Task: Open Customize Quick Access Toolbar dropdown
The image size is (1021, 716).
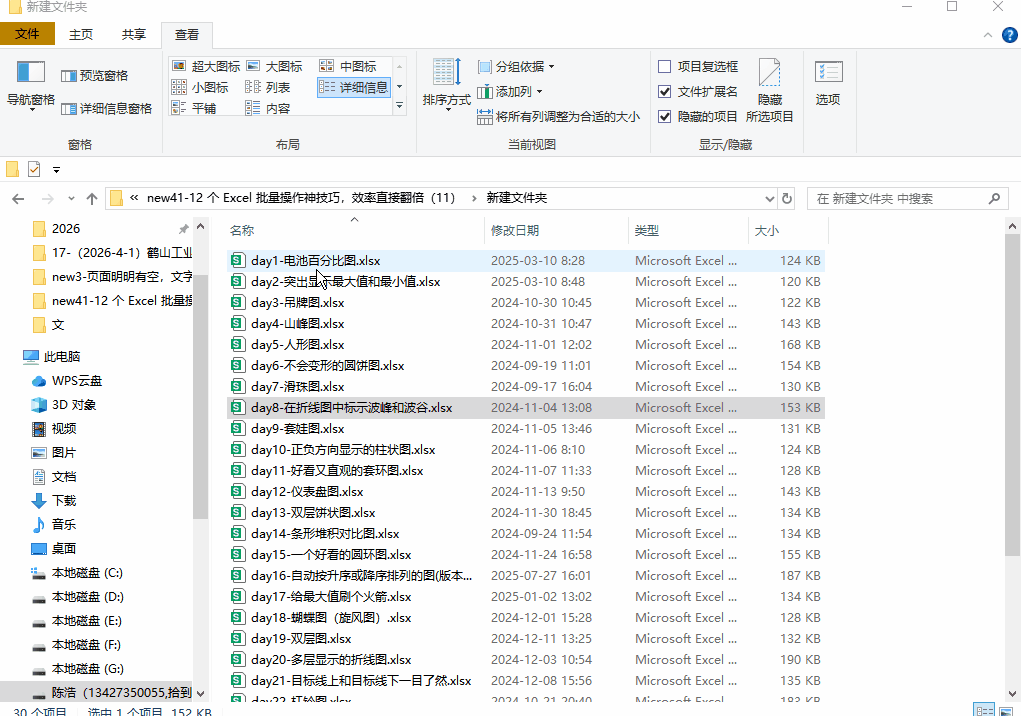Action: tap(57, 170)
